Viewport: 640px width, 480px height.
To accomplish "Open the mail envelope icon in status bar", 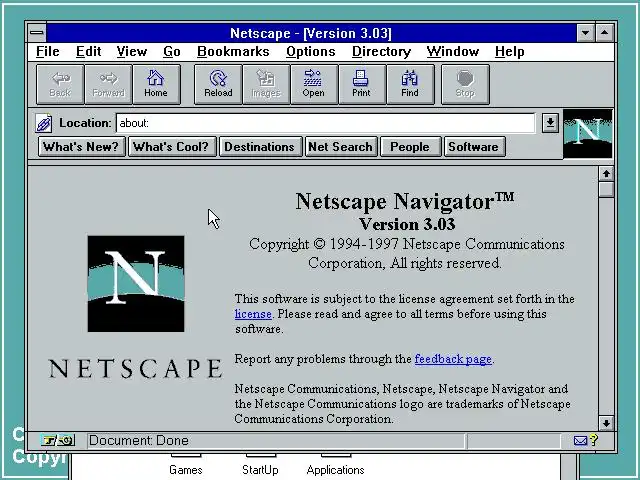I will [580, 440].
